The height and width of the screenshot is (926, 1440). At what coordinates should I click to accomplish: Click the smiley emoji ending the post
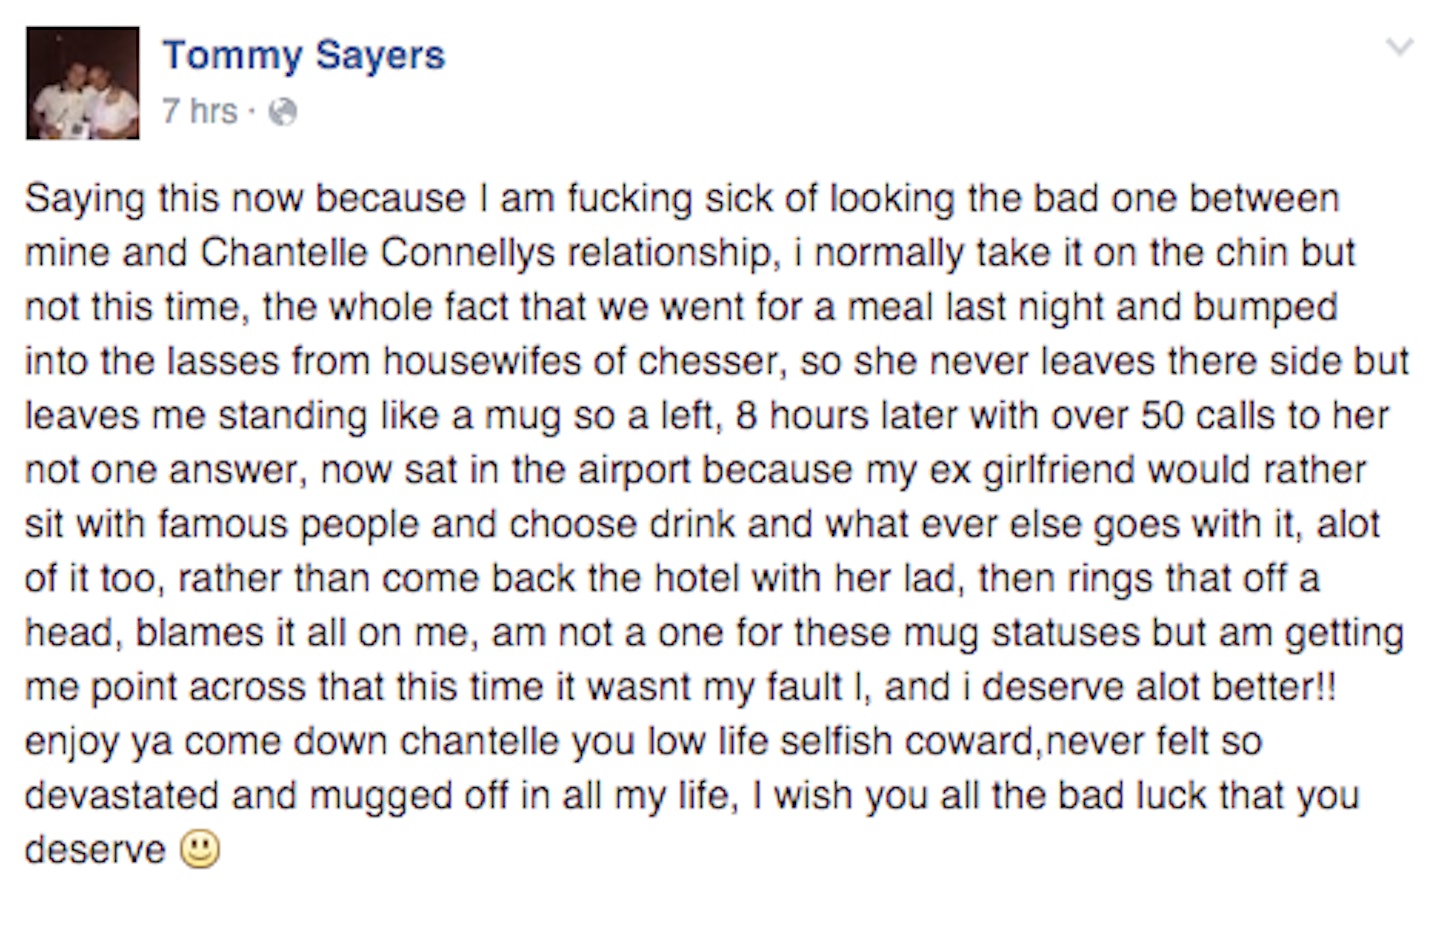[199, 850]
